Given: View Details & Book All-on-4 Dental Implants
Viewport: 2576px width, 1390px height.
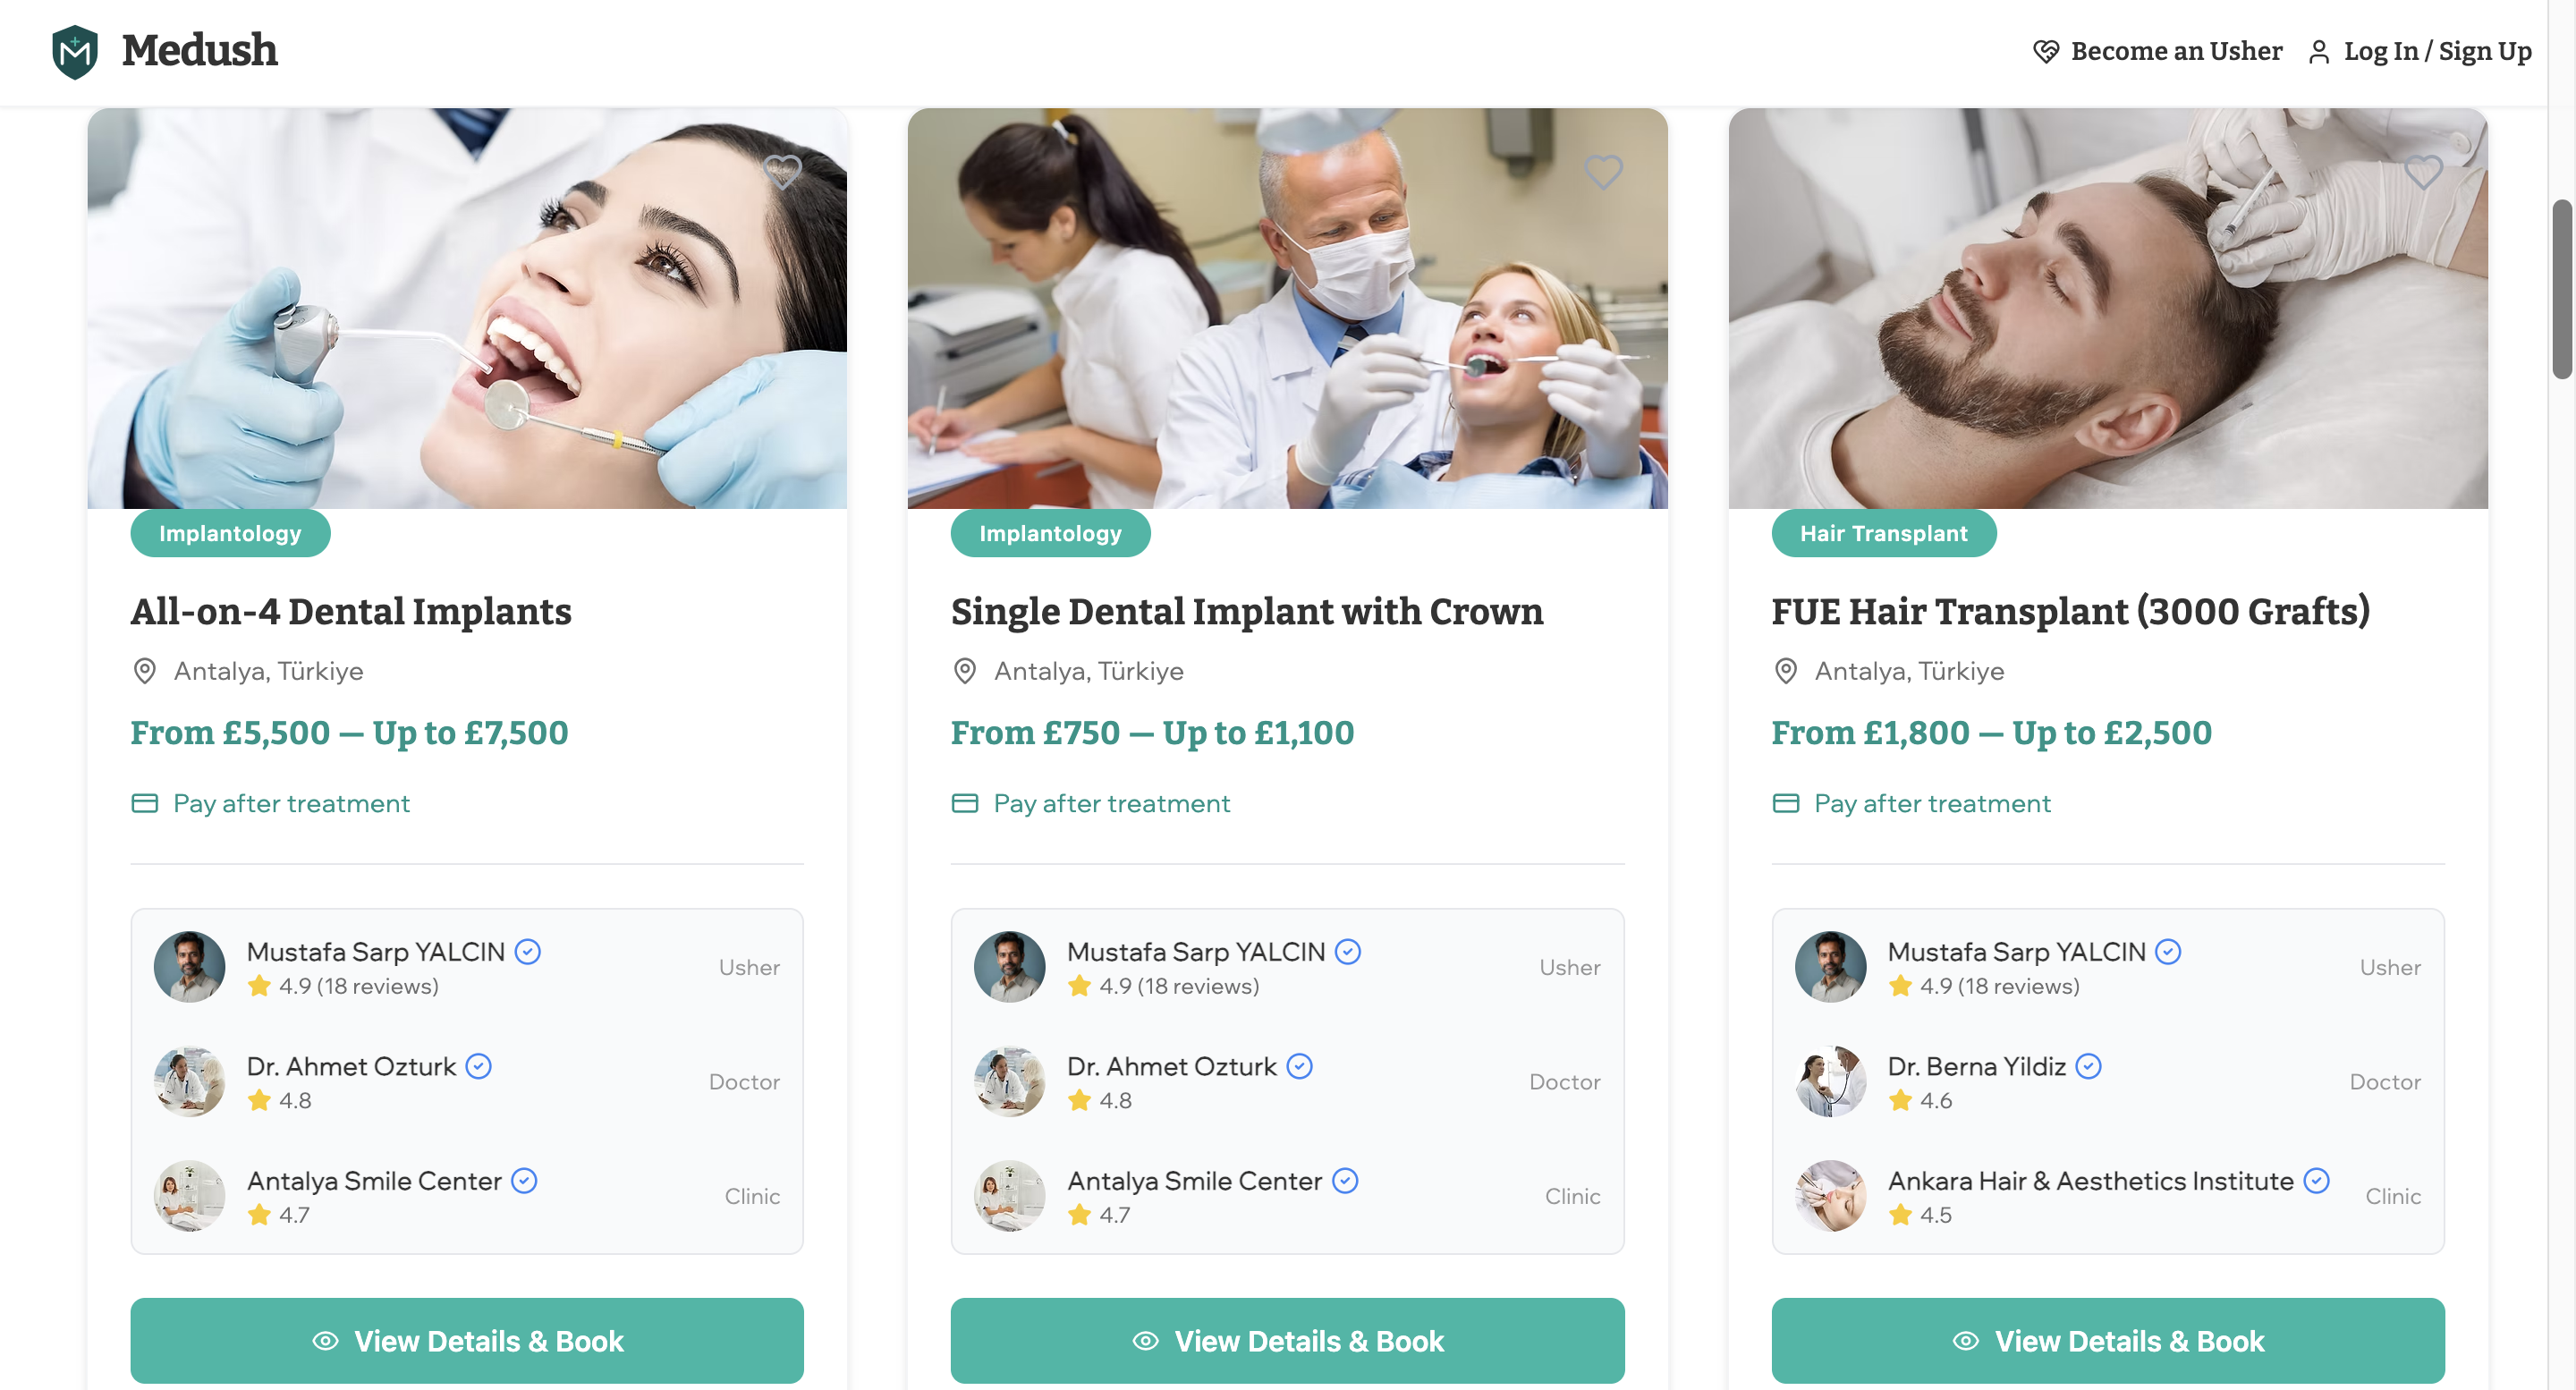Looking at the screenshot, I should click(x=467, y=1341).
